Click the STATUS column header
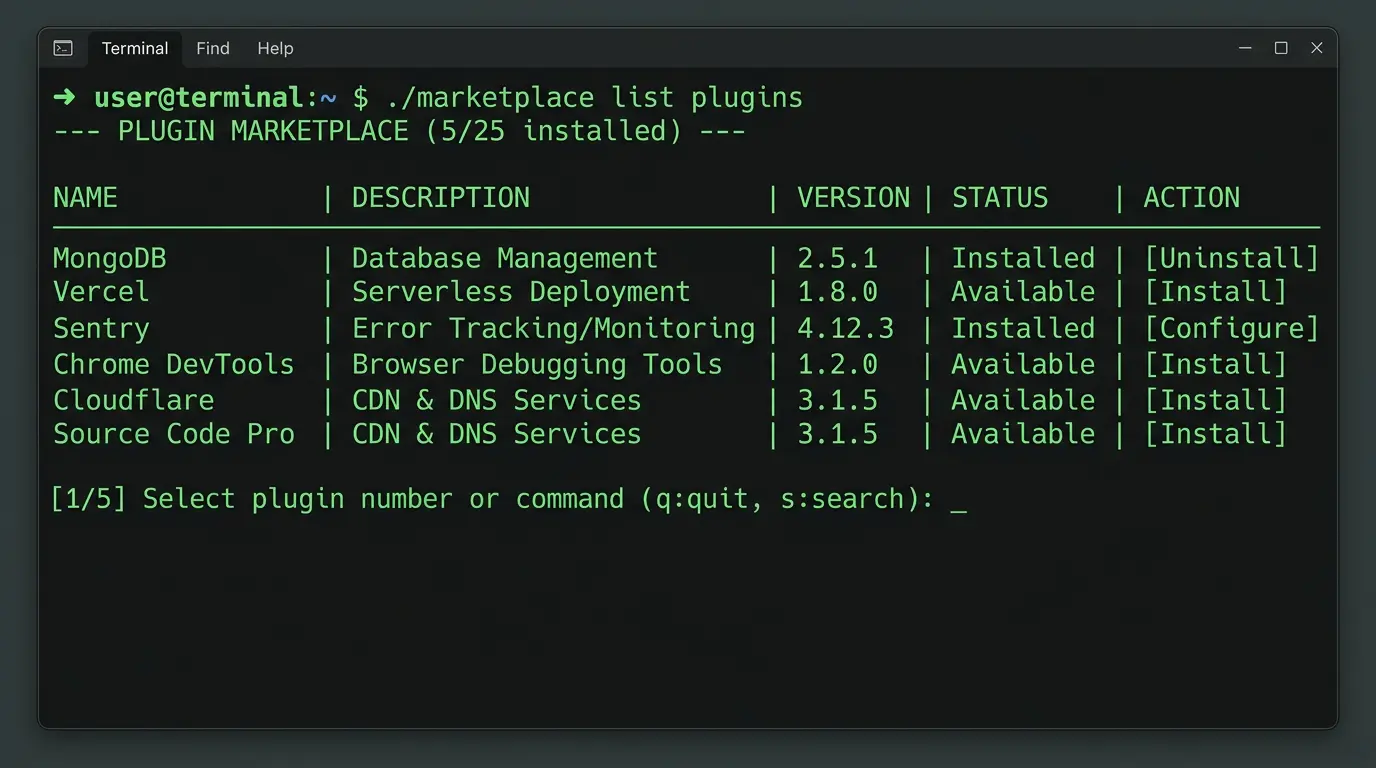Image resolution: width=1376 pixels, height=768 pixels. click(1000, 198)
